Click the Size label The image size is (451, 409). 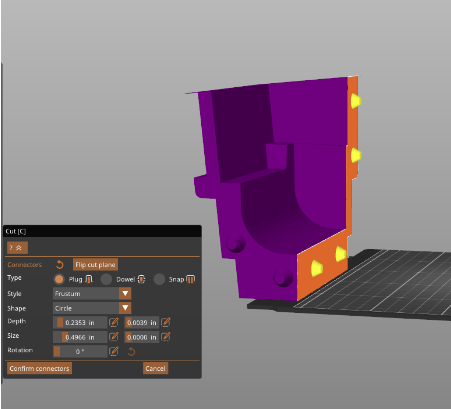13,336
